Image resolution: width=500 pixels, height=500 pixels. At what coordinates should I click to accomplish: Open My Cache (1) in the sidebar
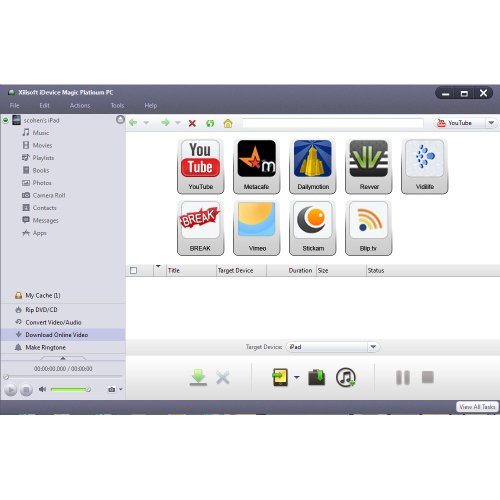pos(63,295)
